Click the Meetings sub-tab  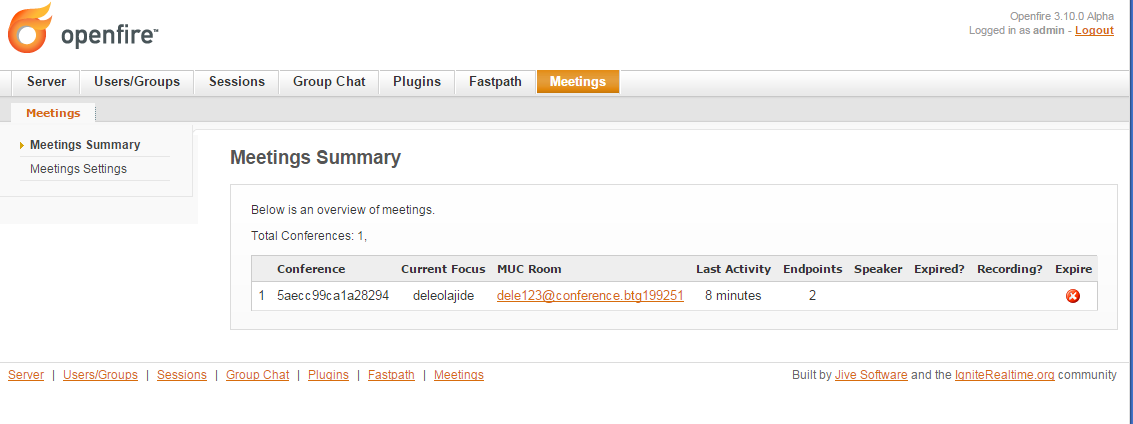[53, 113]
